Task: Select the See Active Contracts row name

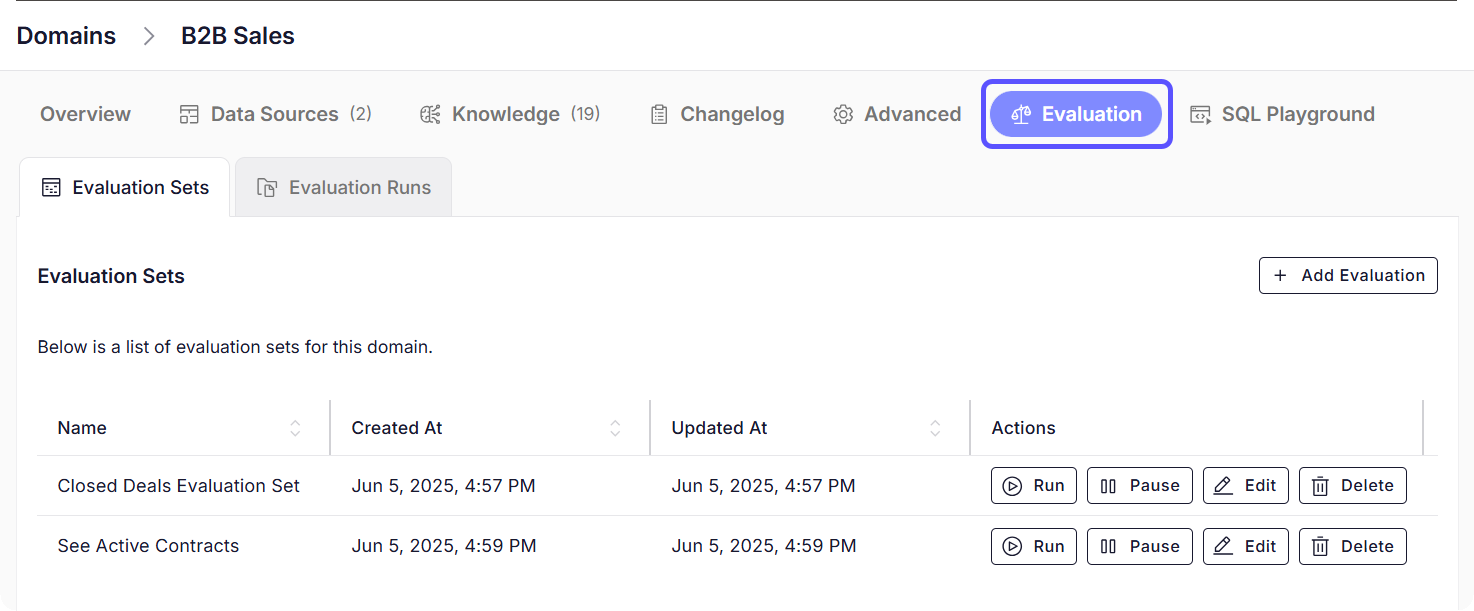Action: (x=148, y=546)
